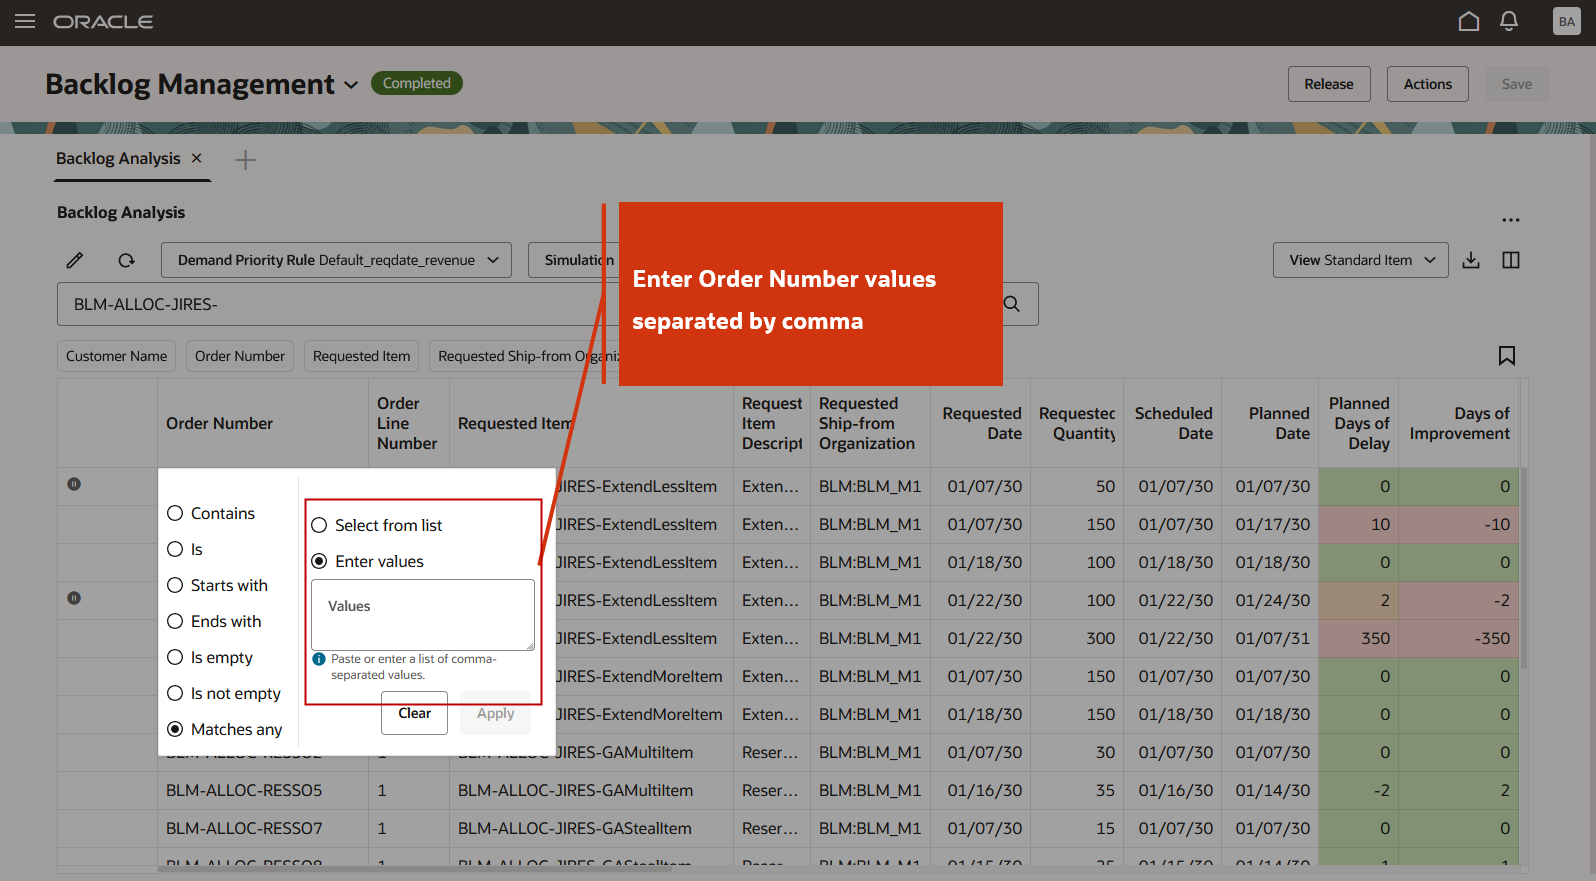Click the Scheduled Date column header
The height and width of the screenshot is (881, 1596).
click(1174, 423)
